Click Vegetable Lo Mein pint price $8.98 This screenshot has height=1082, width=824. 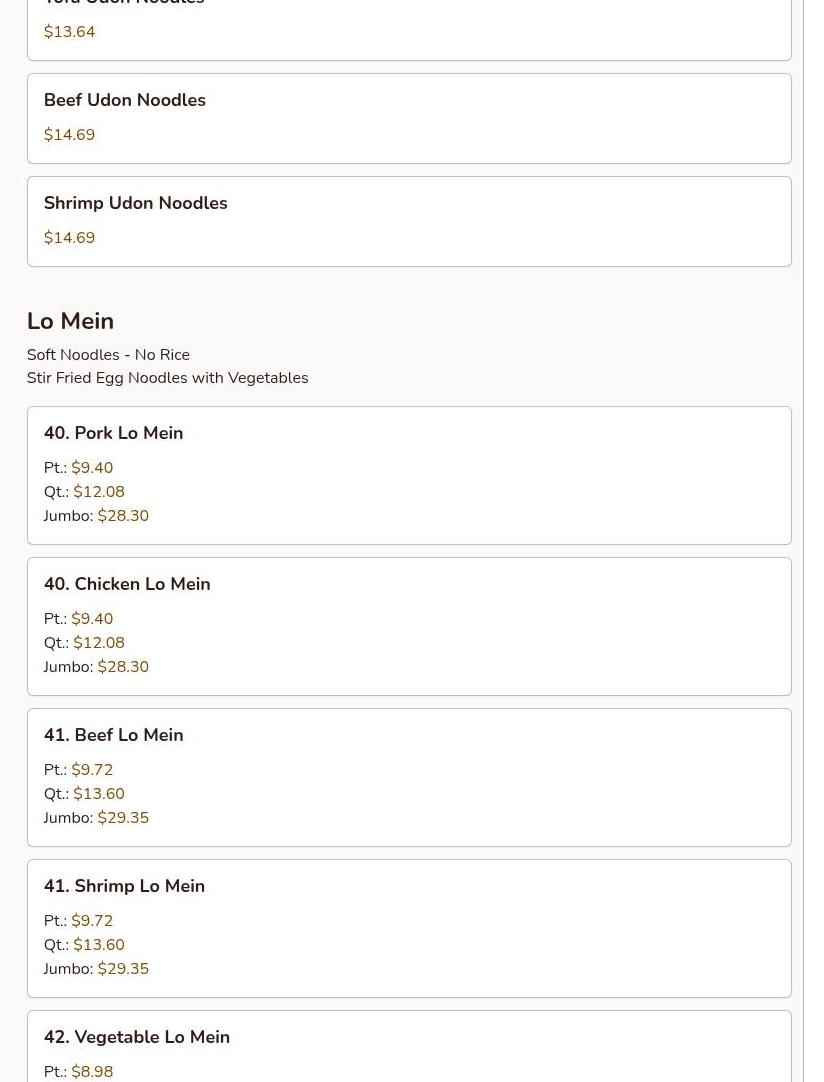(x=92, y=1072)
